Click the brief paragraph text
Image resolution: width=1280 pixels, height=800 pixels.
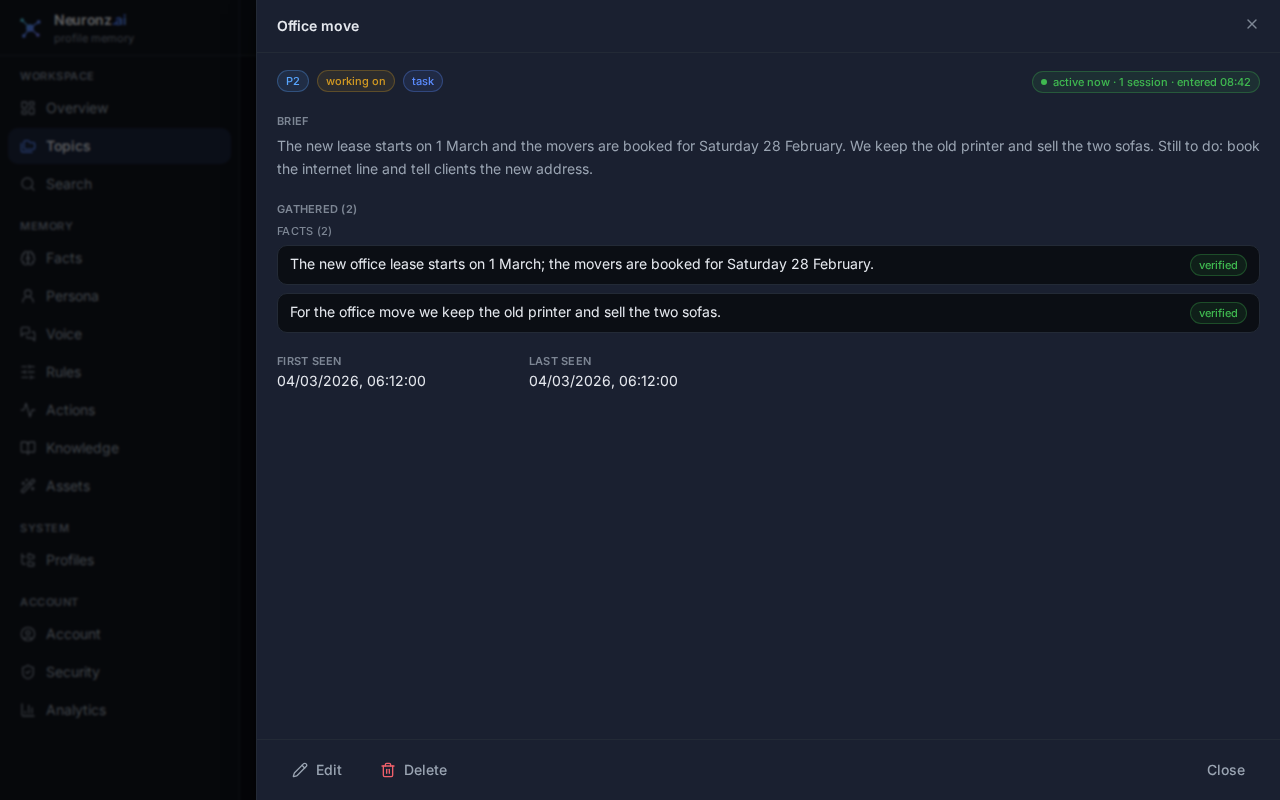[768, 157]
